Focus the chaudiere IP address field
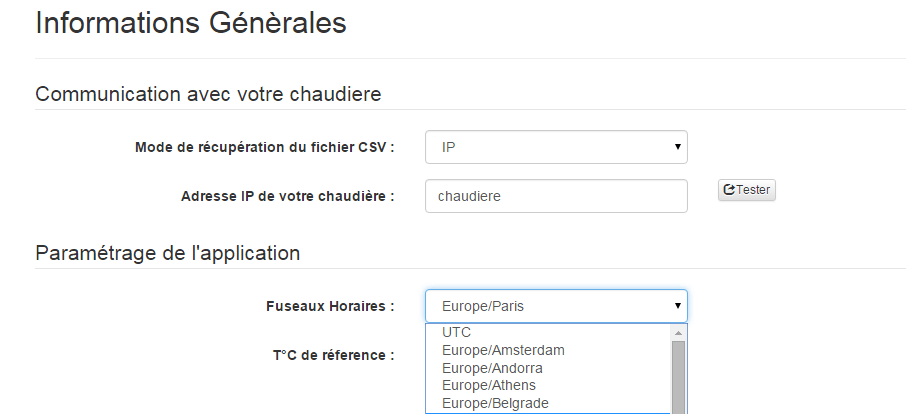The width and height of the screenshot is (906, 414). (556, 196)
